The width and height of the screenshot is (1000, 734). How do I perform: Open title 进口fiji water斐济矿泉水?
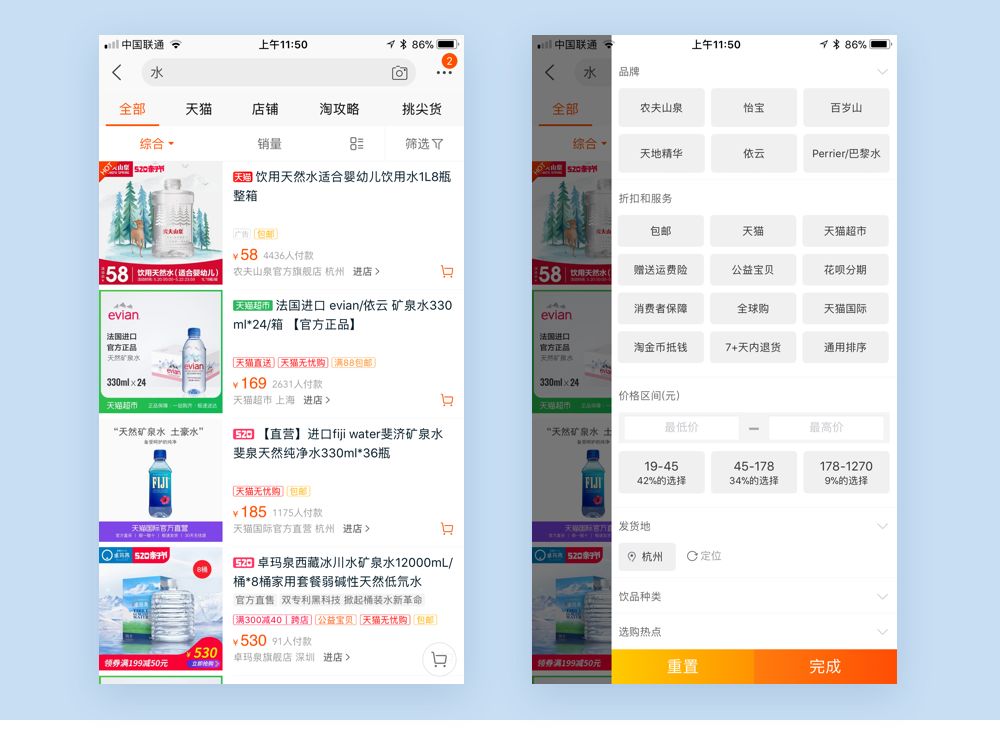point(338,443)
